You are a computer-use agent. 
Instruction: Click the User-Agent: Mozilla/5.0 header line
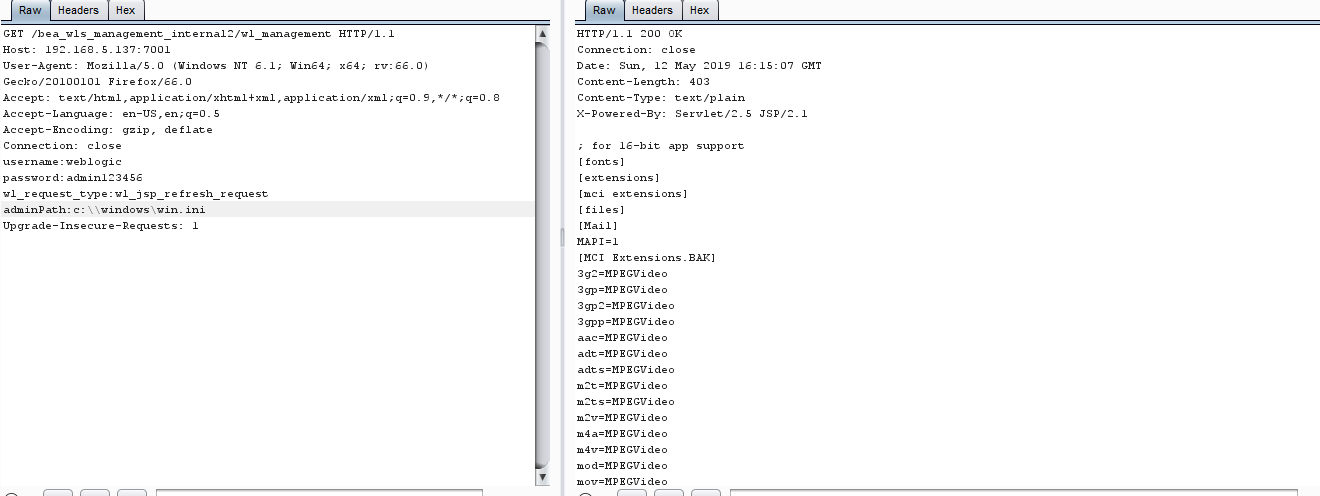(x=215, y=65)
